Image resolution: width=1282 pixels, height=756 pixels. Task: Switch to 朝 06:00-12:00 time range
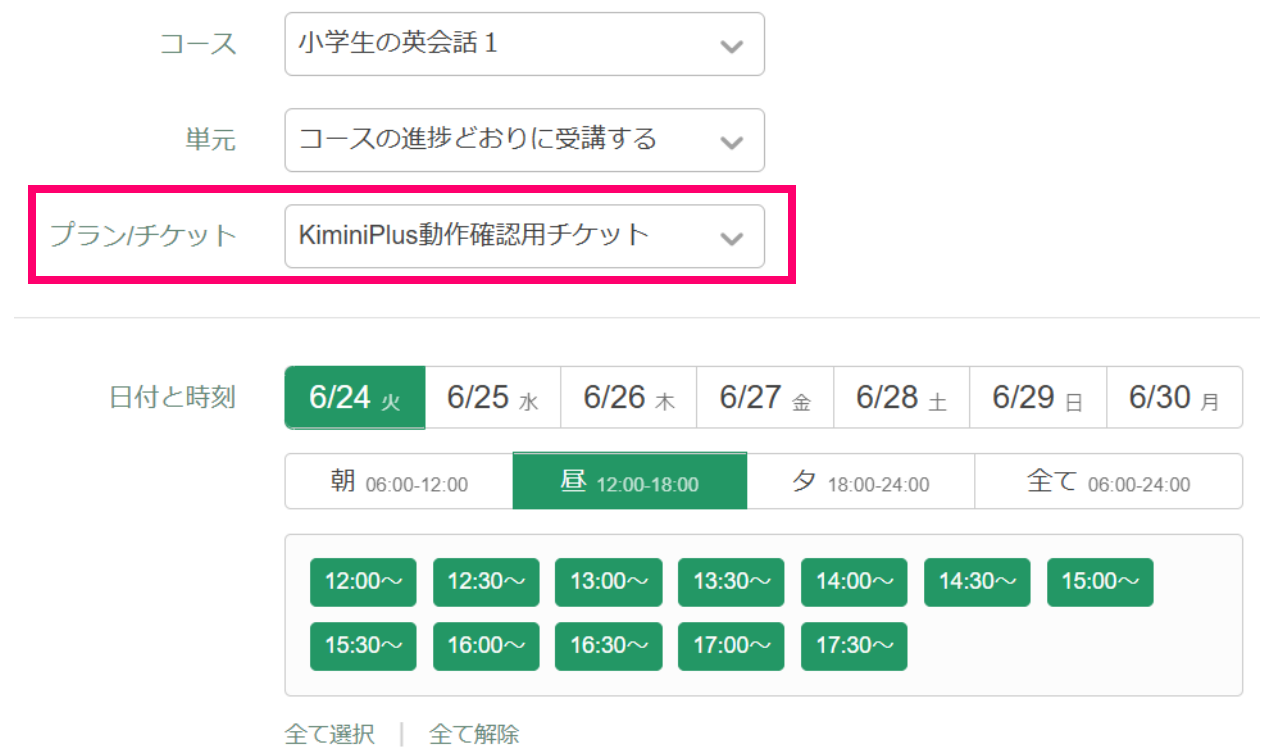pos(399,482)
